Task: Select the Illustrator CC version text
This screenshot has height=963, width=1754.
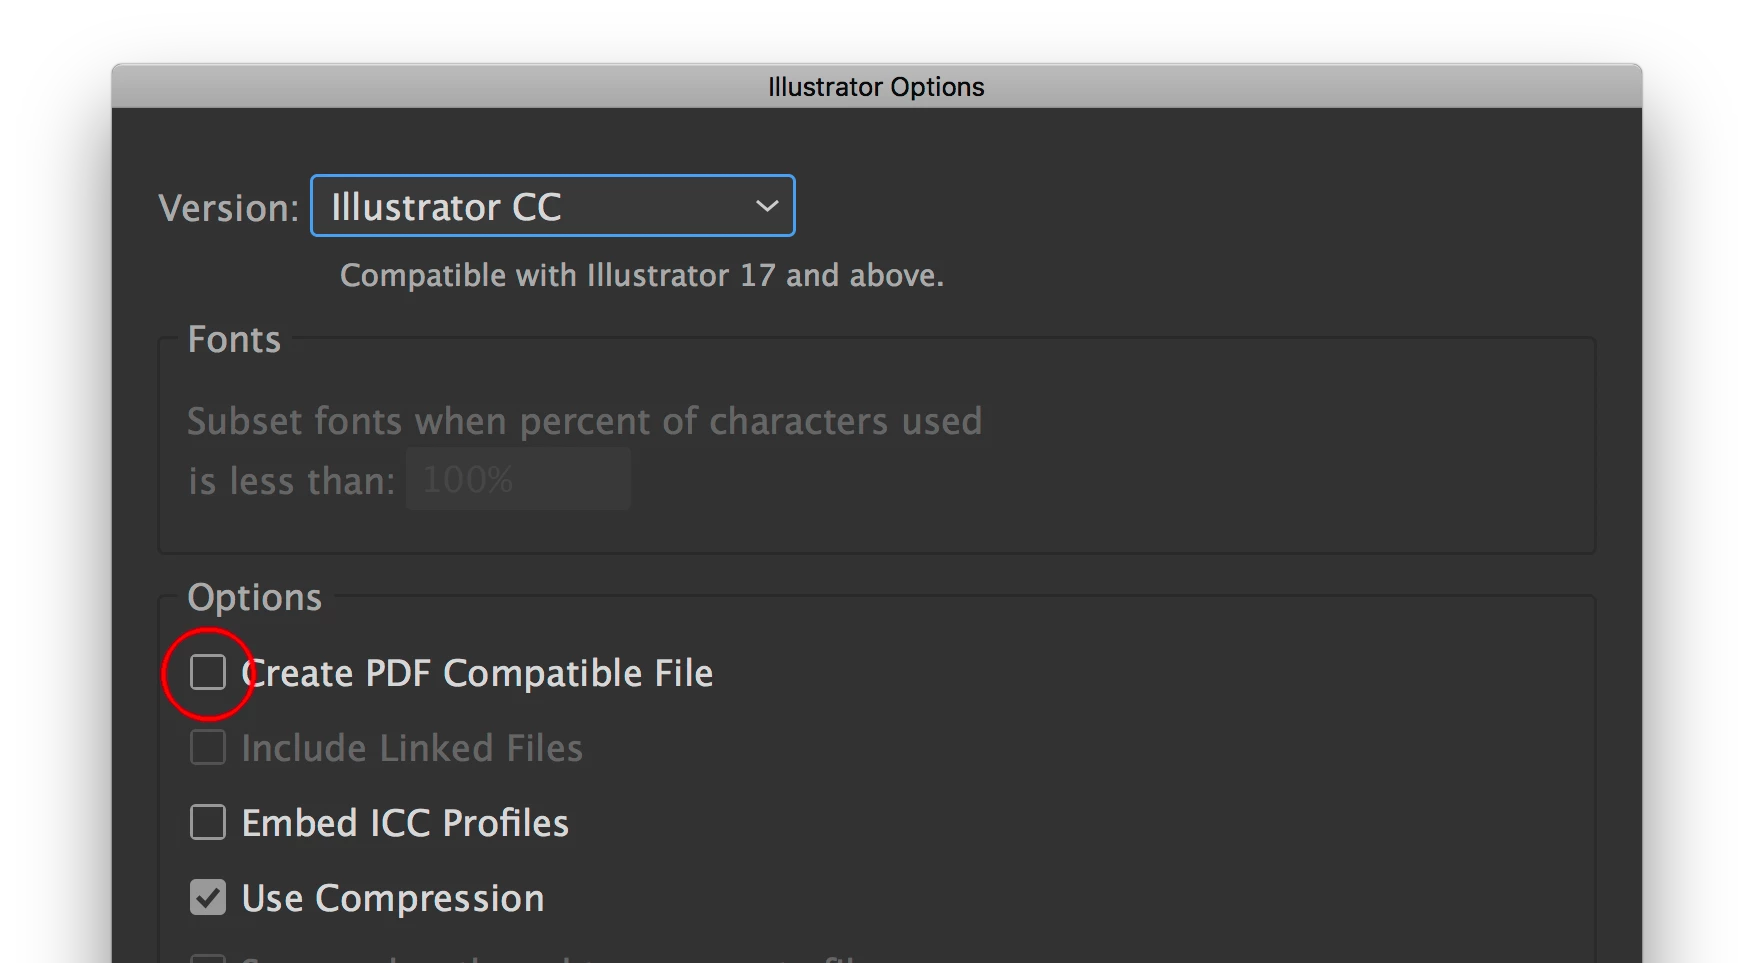Action: coord(446,207)
